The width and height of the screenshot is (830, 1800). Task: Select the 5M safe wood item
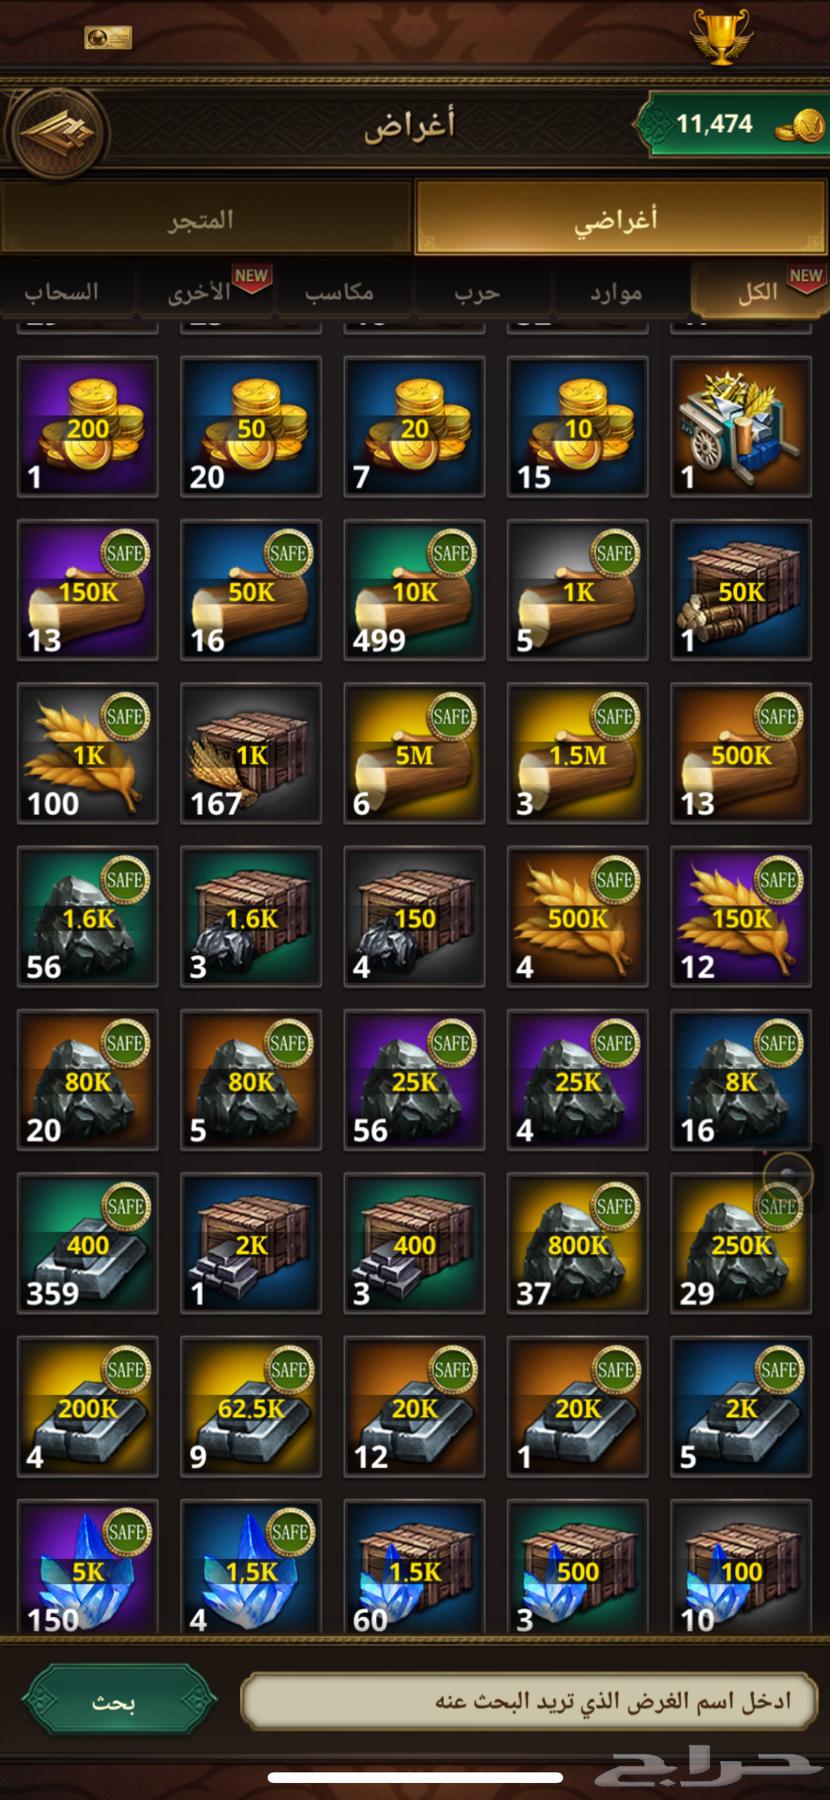(x=414, y=753)
